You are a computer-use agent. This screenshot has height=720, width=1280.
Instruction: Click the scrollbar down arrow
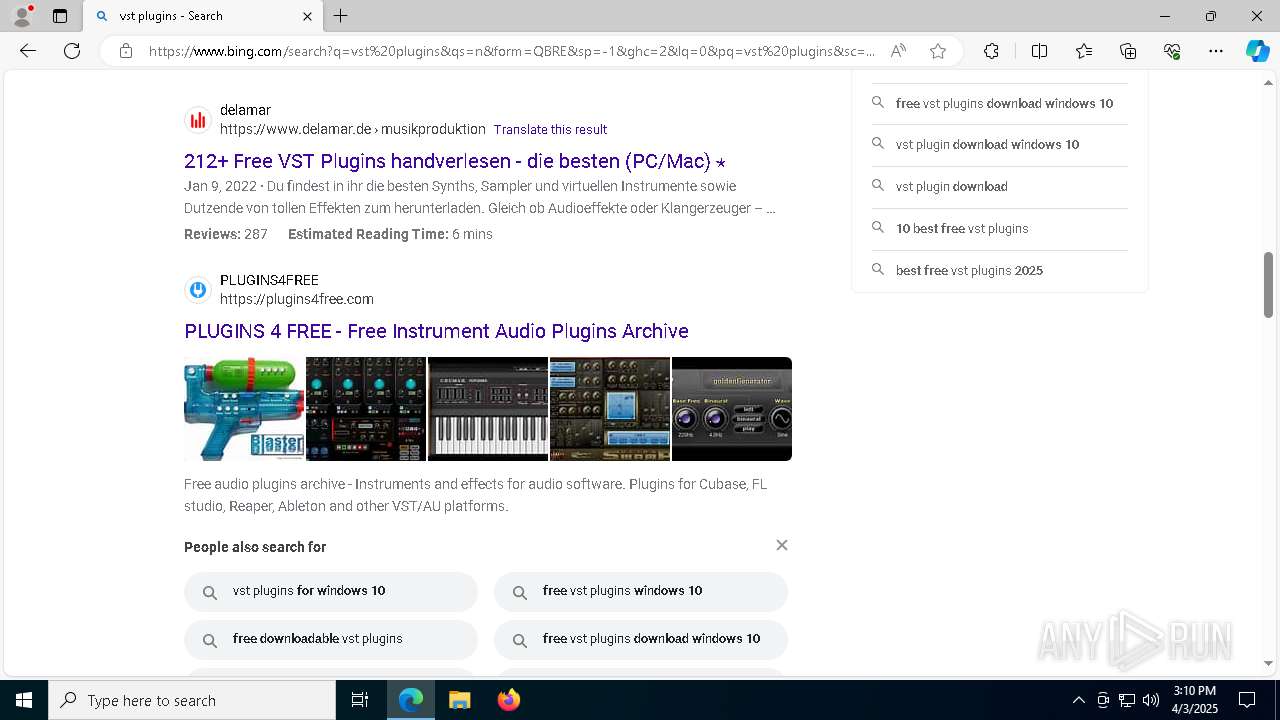(1268, 663)
